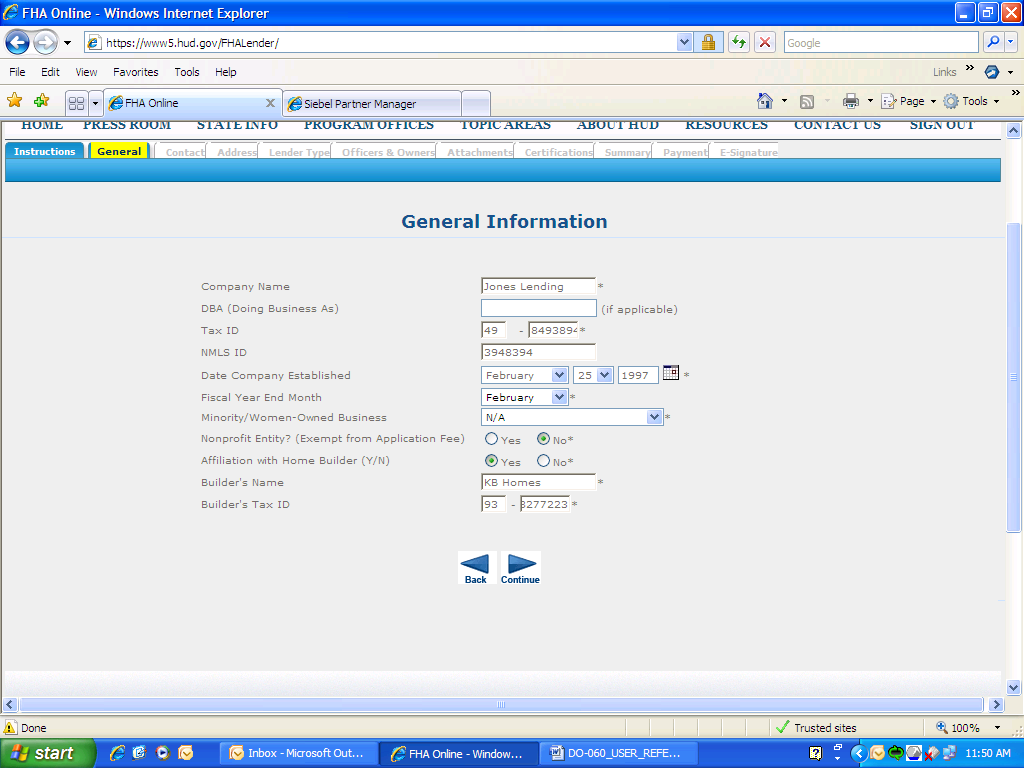Click the Outlook quick launch icon
1024x768 pixels.
coord(186,753)
